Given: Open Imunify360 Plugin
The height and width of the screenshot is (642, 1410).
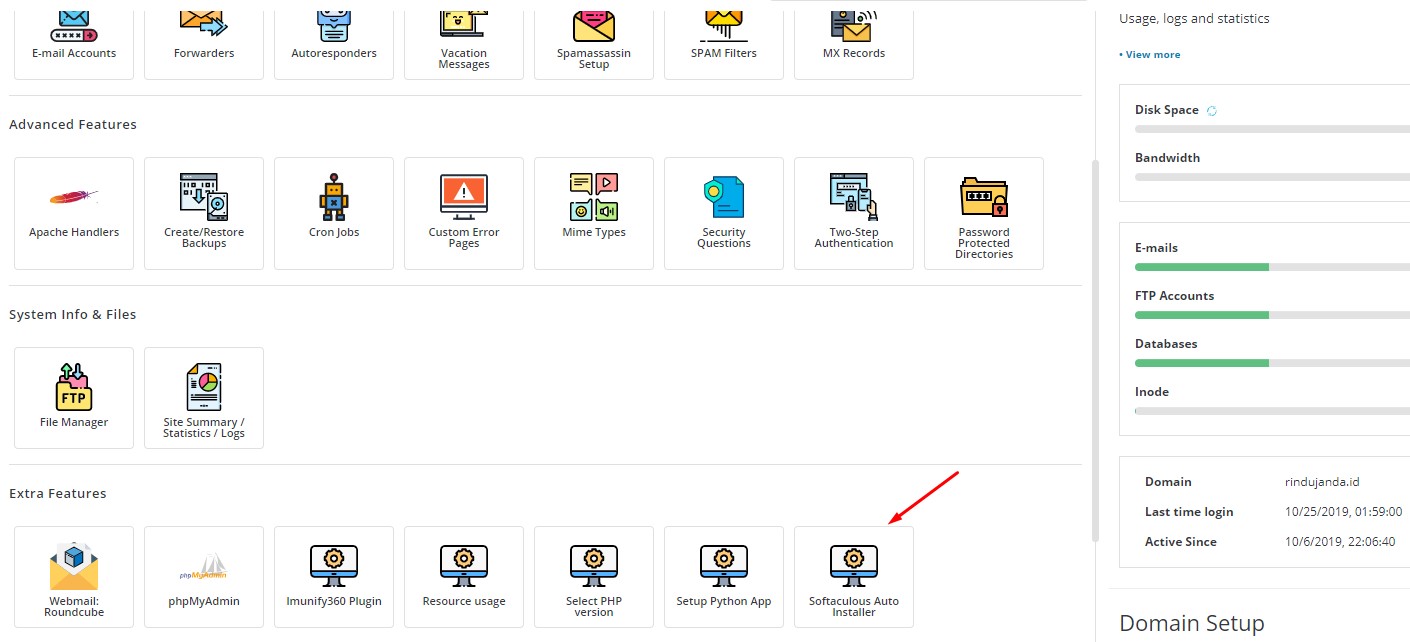Looking at the screenshot, I should pos(334,577).
